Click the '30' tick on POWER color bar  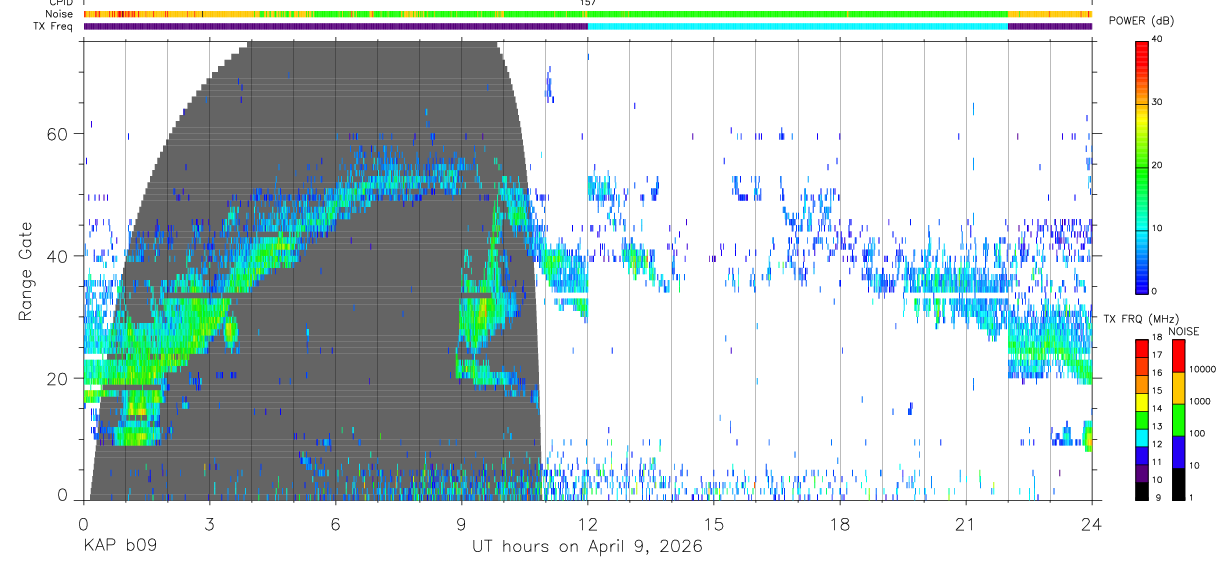point(1158,102)
